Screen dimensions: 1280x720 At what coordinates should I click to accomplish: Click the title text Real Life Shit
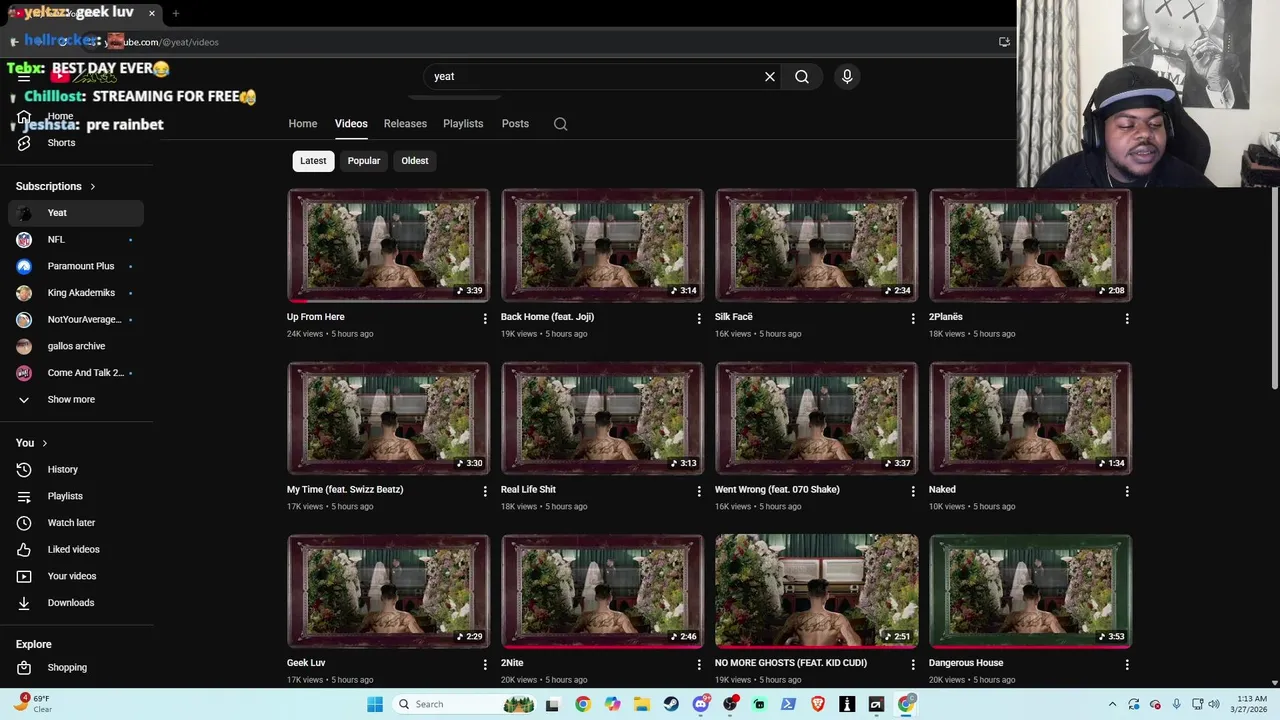click(528, 490)
